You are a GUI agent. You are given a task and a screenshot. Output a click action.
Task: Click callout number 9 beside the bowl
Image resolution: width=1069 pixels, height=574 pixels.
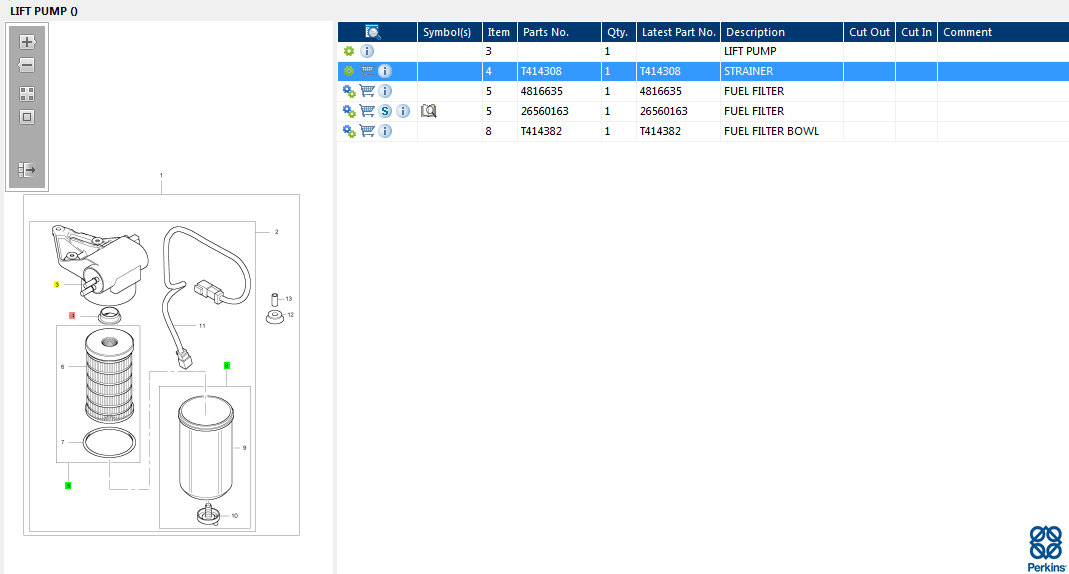pos(244,448)
